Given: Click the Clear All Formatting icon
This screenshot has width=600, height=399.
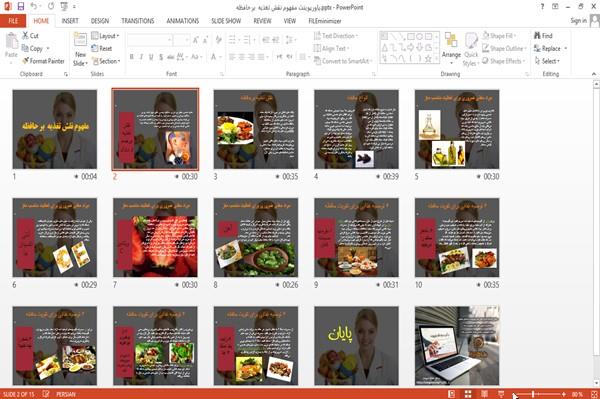Looking at the screenshot, I should pos(218,40).
